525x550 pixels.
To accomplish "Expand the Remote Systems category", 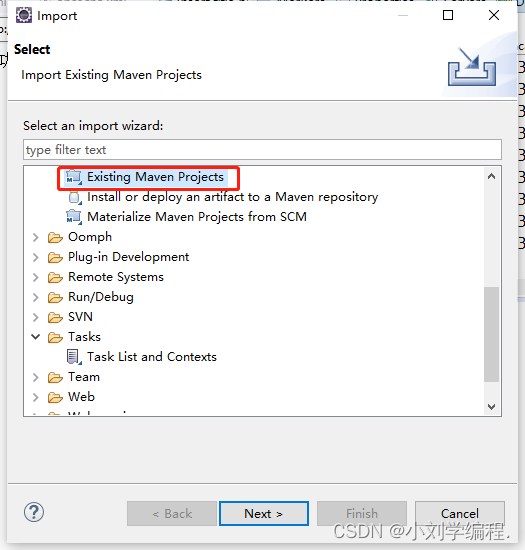I will 35,277.
